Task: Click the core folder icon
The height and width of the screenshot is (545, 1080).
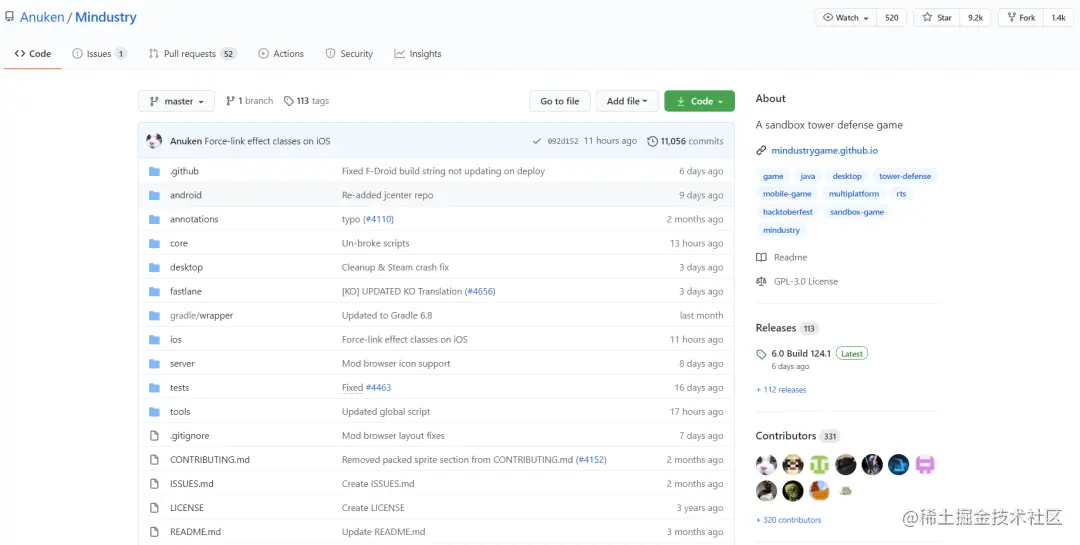Action: pos(154,243)
